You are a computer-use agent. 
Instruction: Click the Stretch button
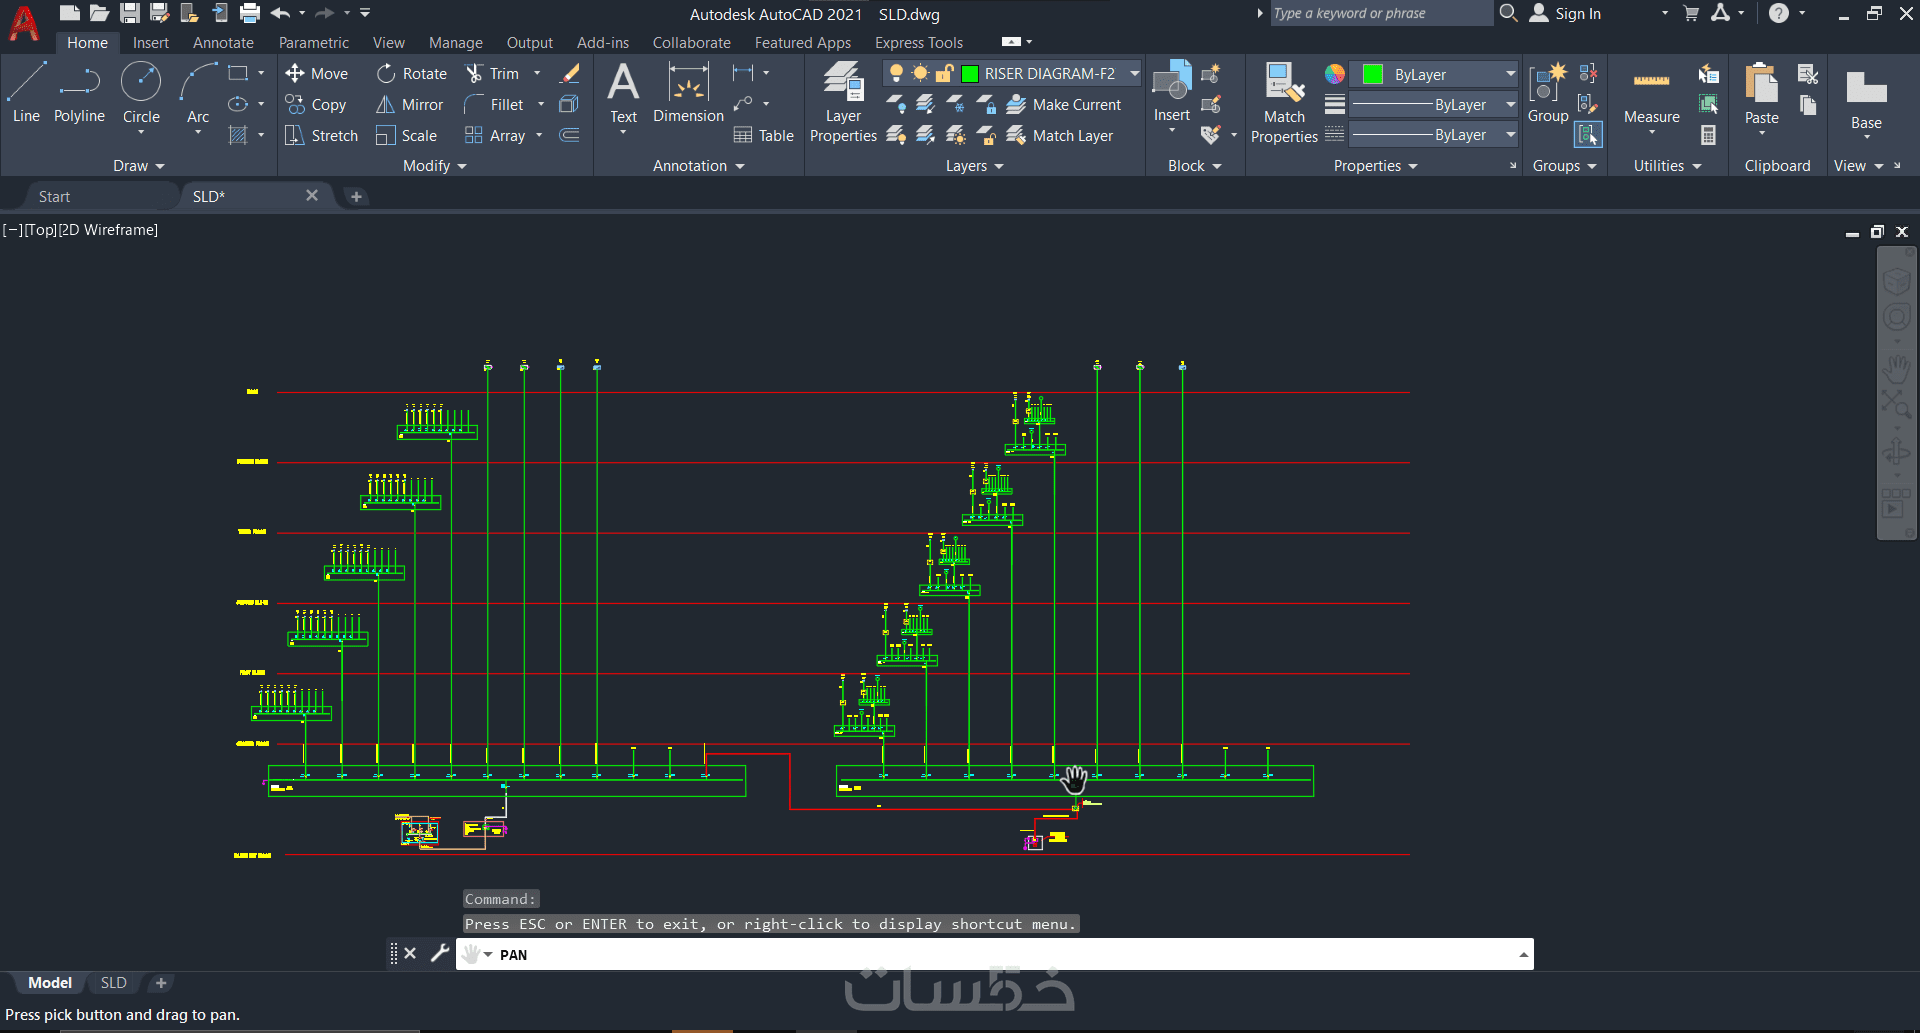point(321,135)
